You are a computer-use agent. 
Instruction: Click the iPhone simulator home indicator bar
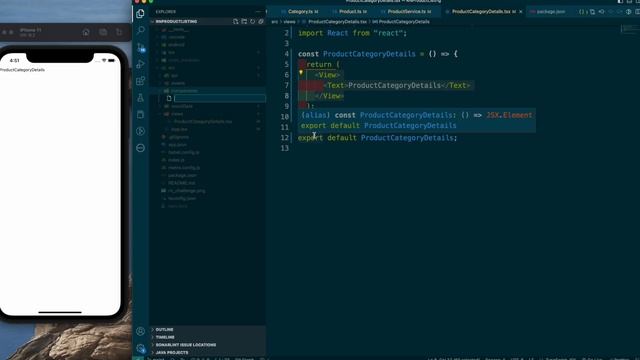[x=60, y=312]
